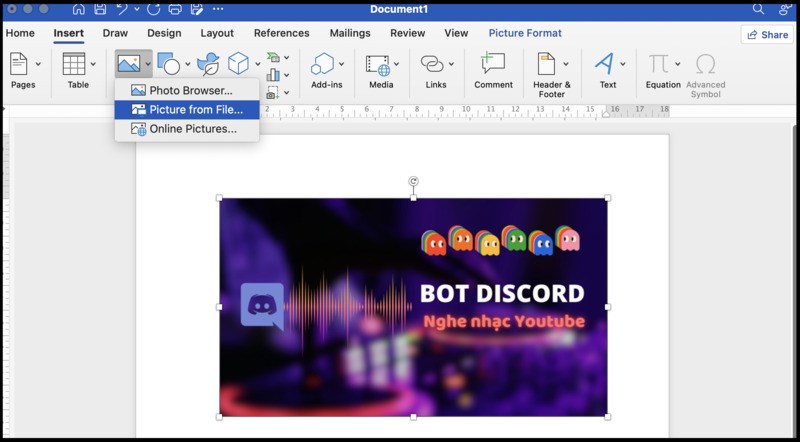
Task: Click the Links chain icon
Action: (432, 64)
